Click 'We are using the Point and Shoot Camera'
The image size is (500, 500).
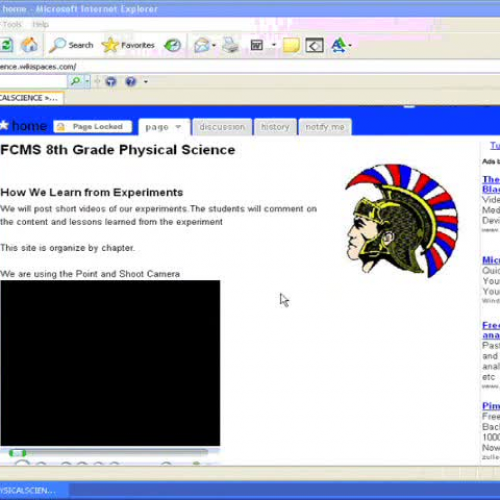coord(90,274)
